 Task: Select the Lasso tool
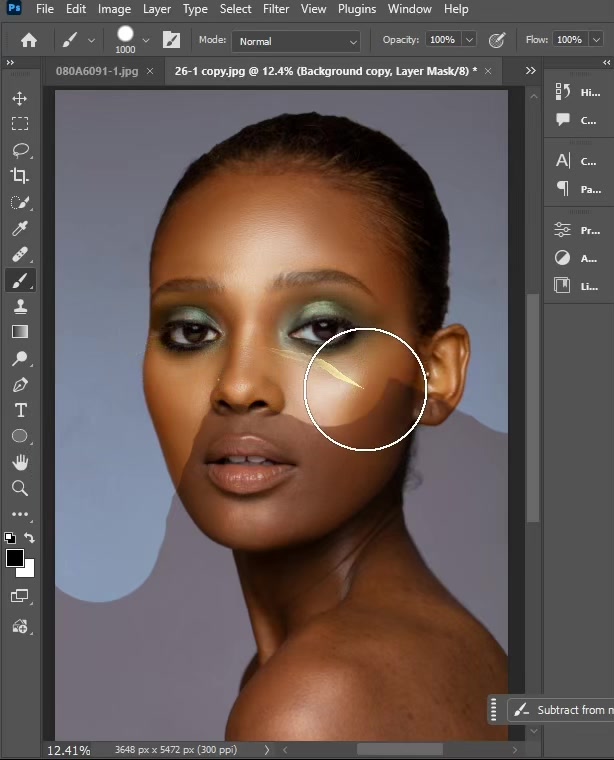coord(20,150)
